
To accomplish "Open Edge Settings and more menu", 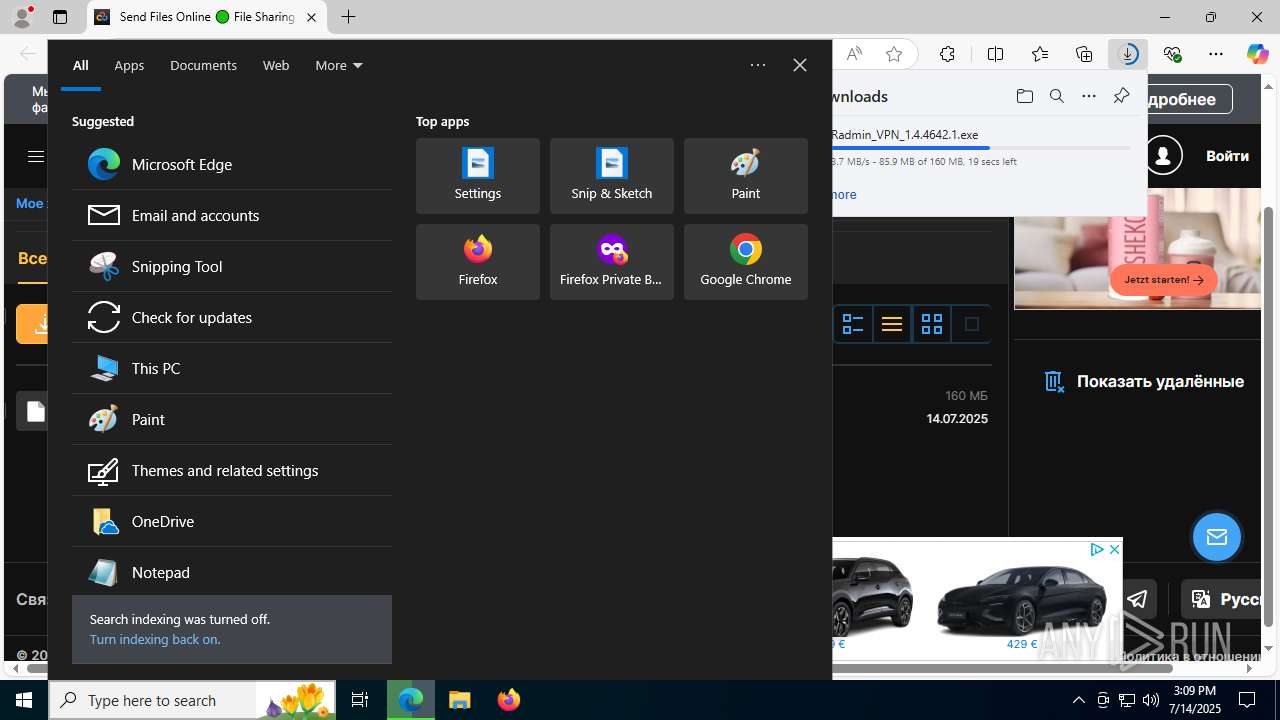I will (1216, 54).
